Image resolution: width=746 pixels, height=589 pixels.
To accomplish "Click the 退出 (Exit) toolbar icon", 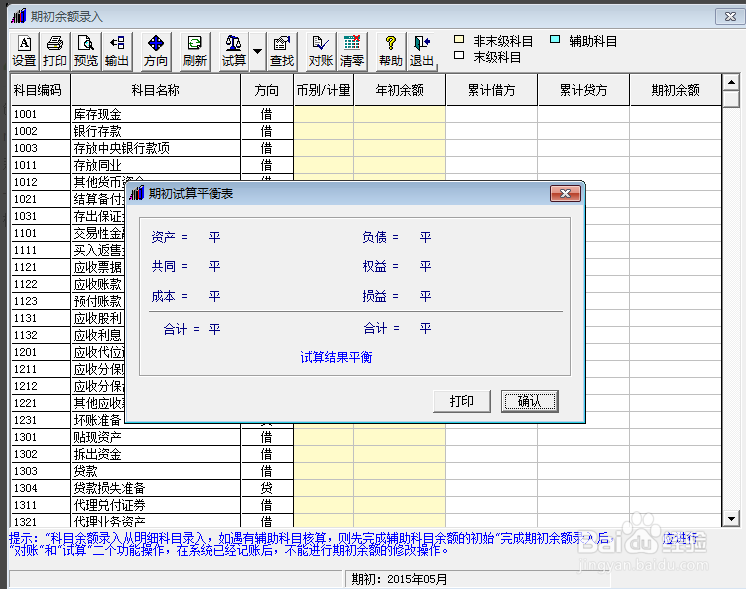I will 422,51.
